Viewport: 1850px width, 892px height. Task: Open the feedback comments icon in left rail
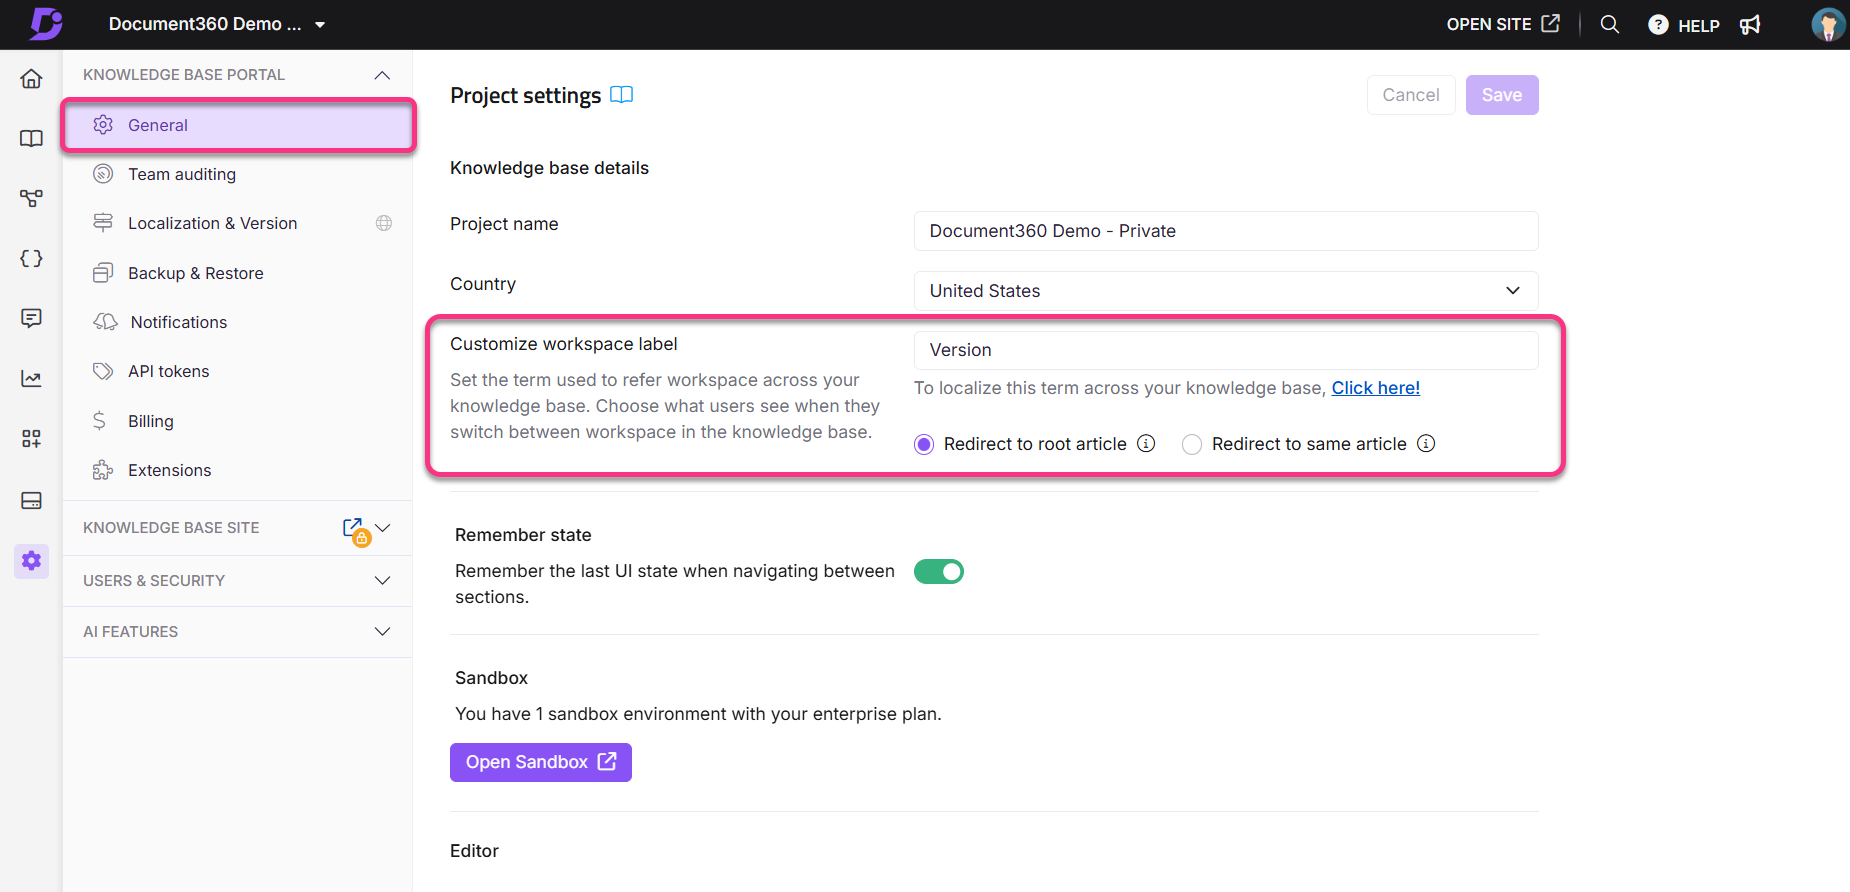pos(31,318)
